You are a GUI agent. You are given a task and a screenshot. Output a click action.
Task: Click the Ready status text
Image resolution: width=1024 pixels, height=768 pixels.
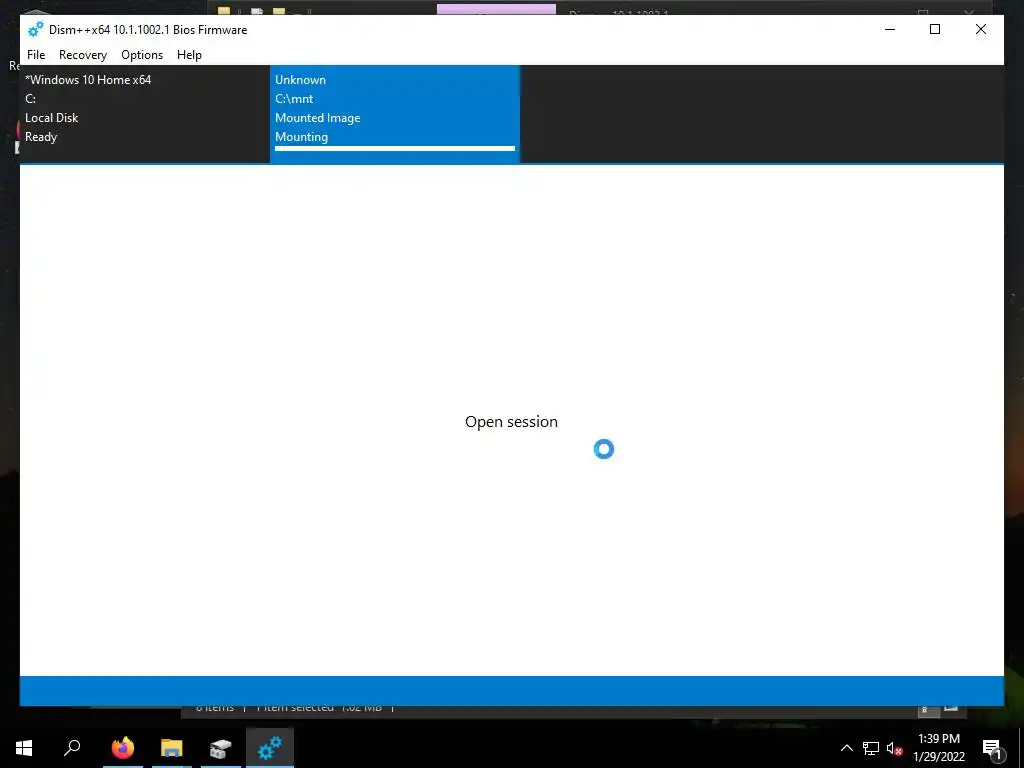[41, 136]
